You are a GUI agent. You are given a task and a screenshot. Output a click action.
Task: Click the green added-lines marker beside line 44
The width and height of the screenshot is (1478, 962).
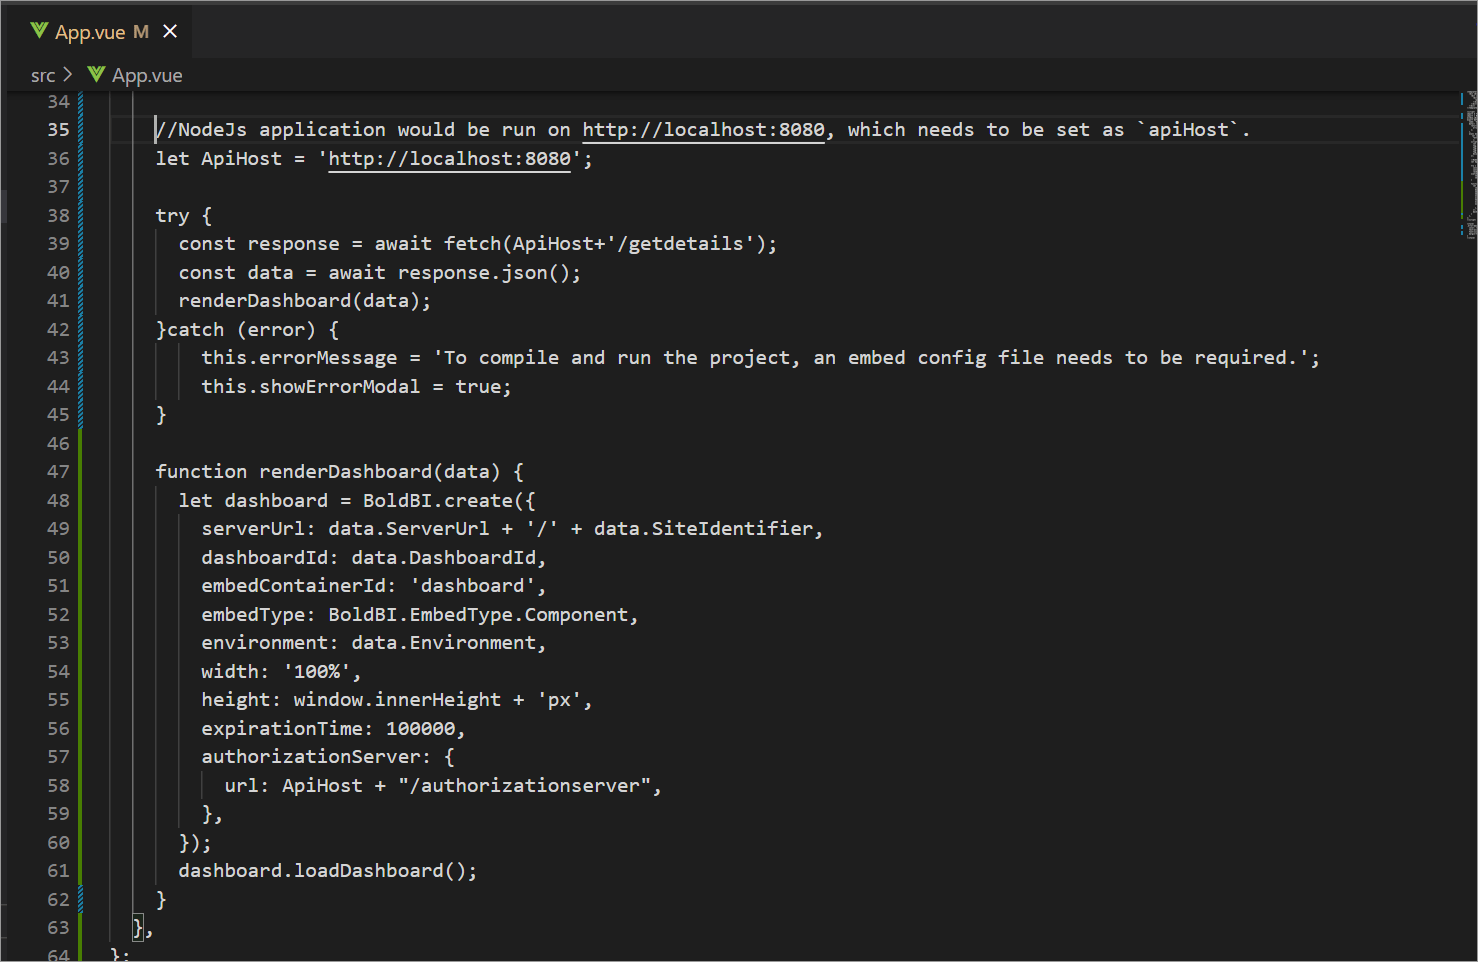click(82, 386)
